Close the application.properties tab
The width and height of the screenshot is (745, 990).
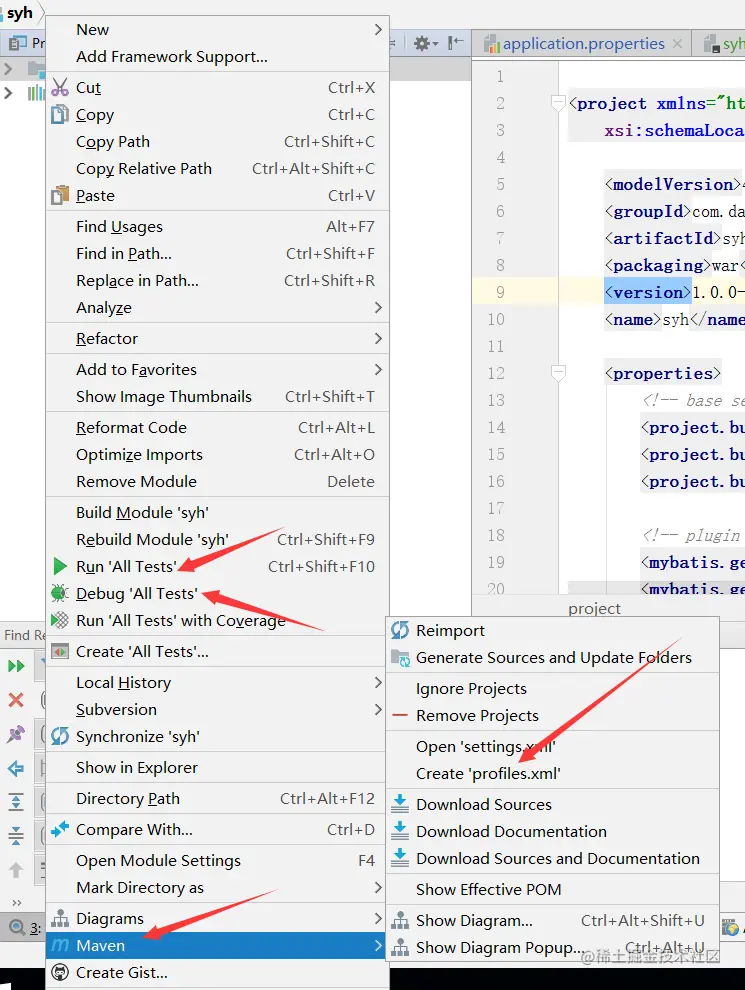tap(679, 44)
